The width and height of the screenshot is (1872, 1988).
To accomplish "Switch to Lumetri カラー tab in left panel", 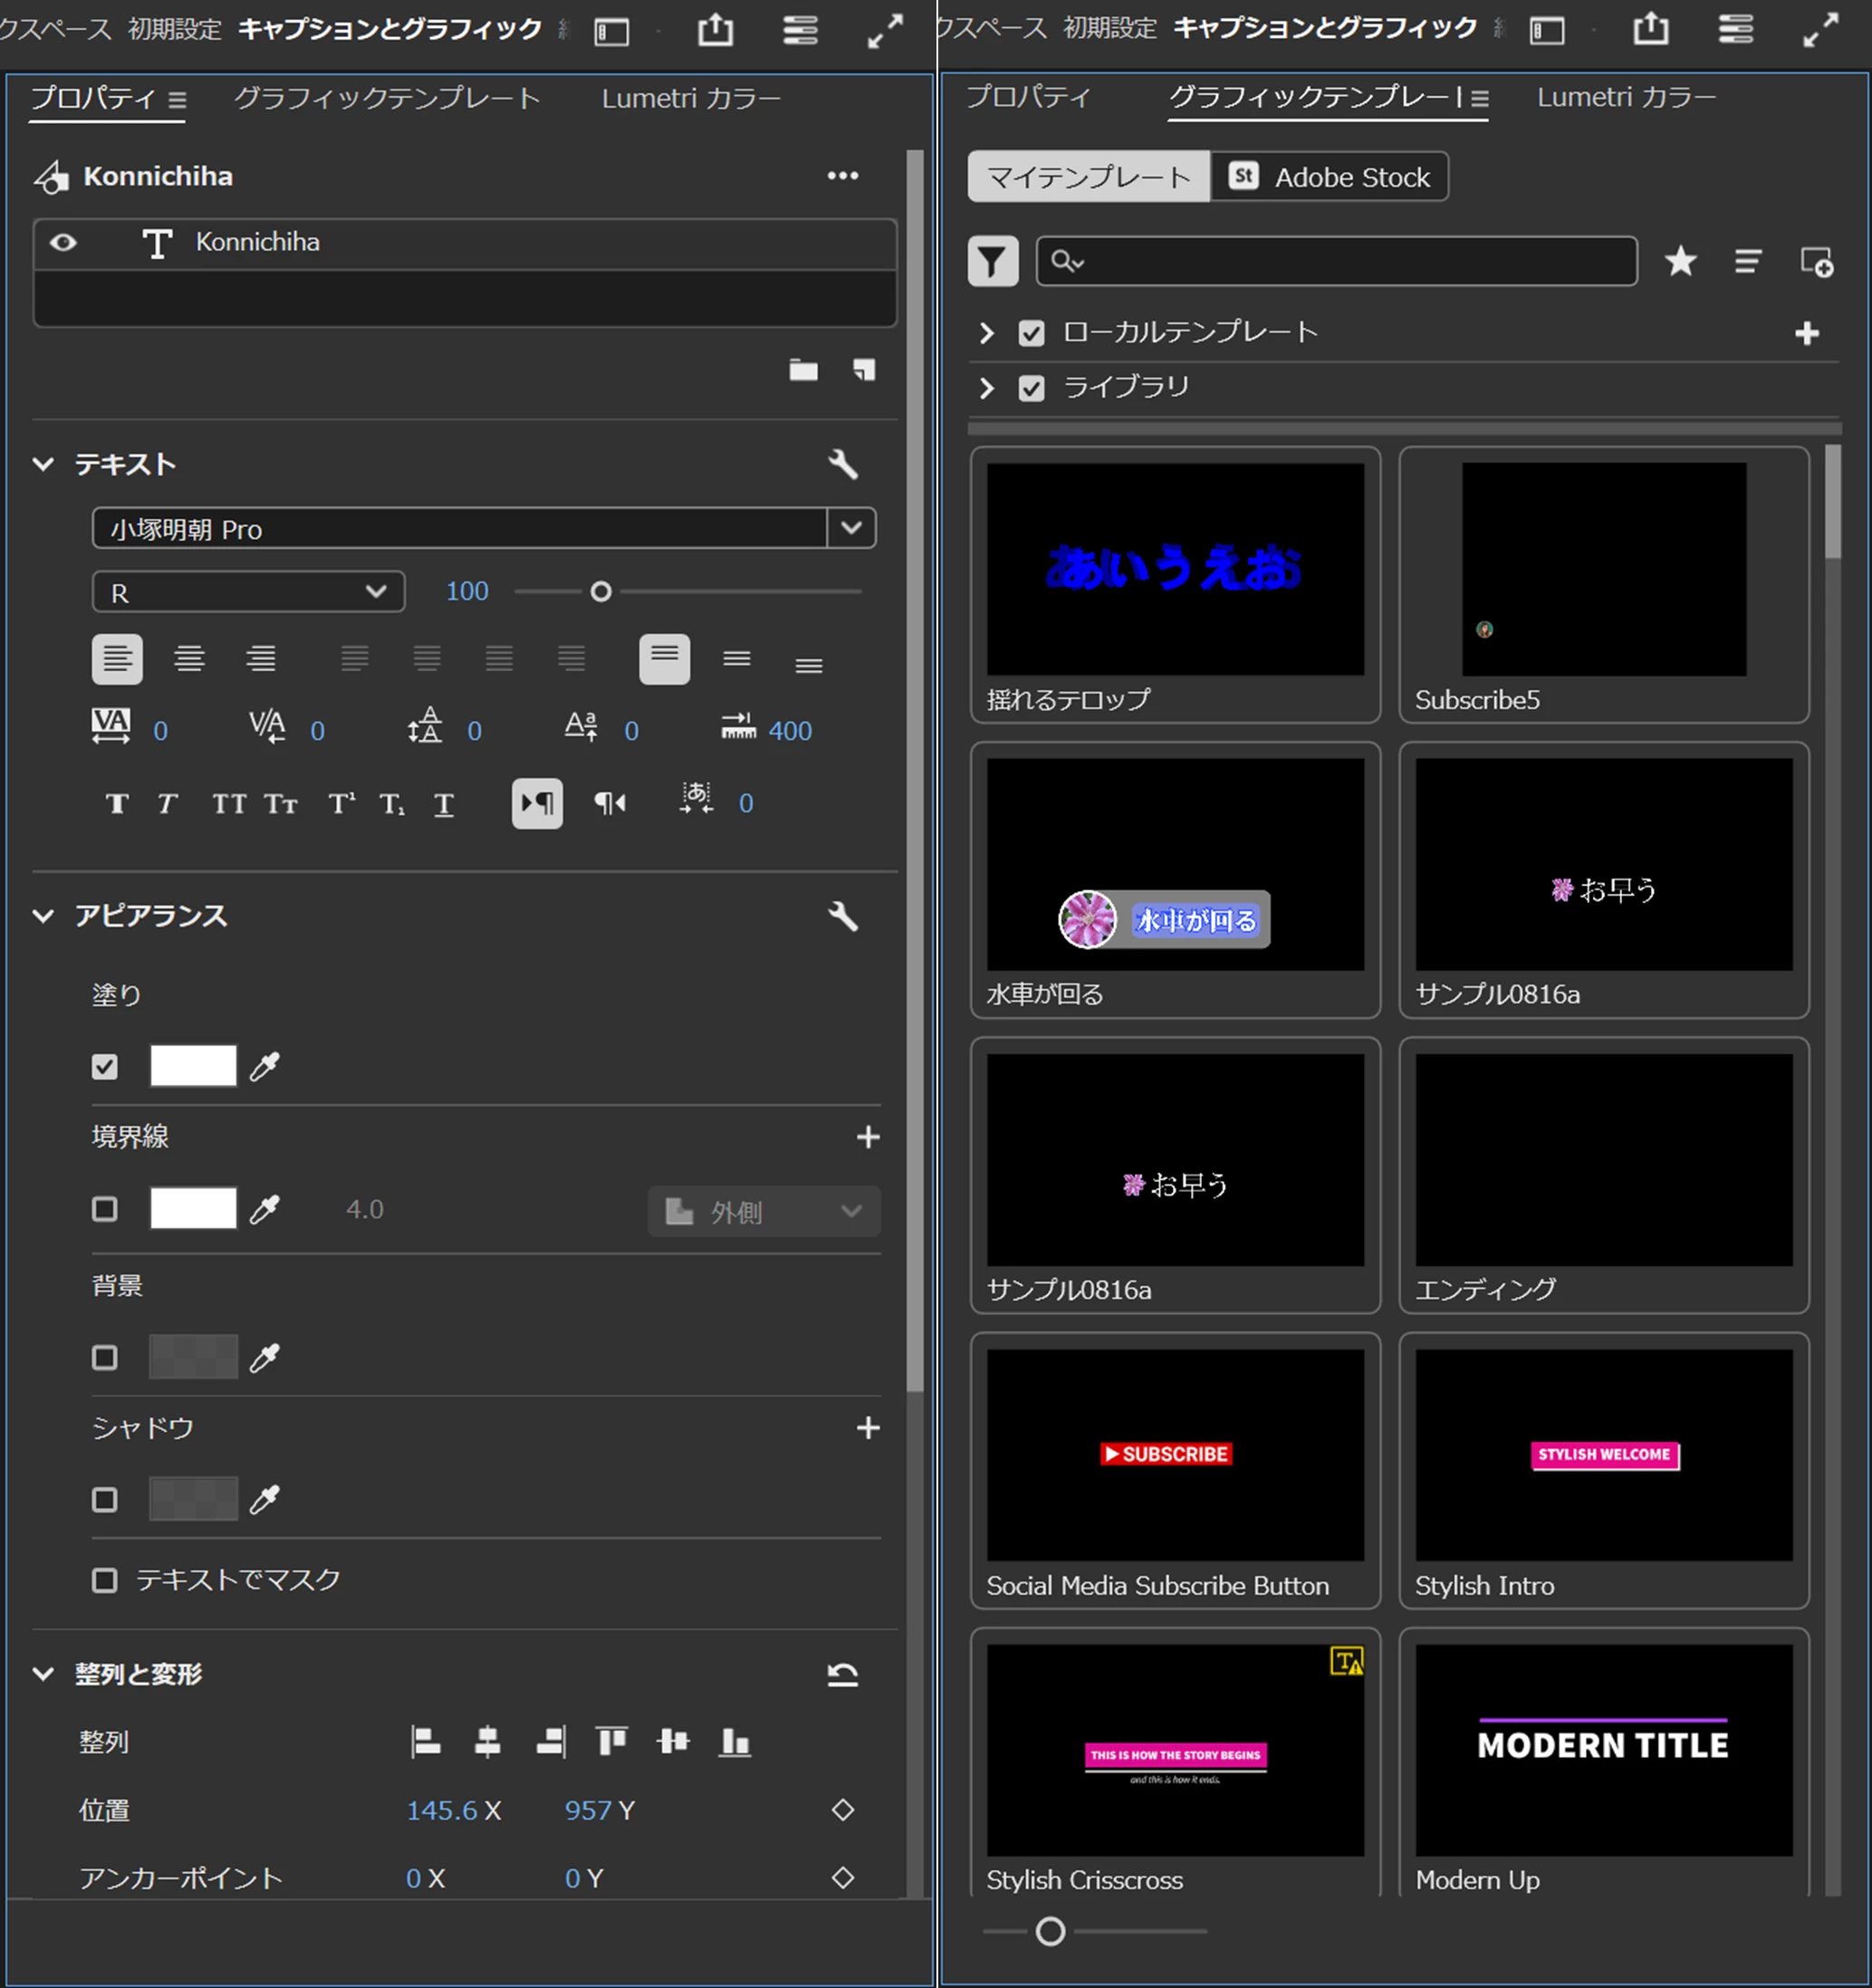I will point(690,98).
